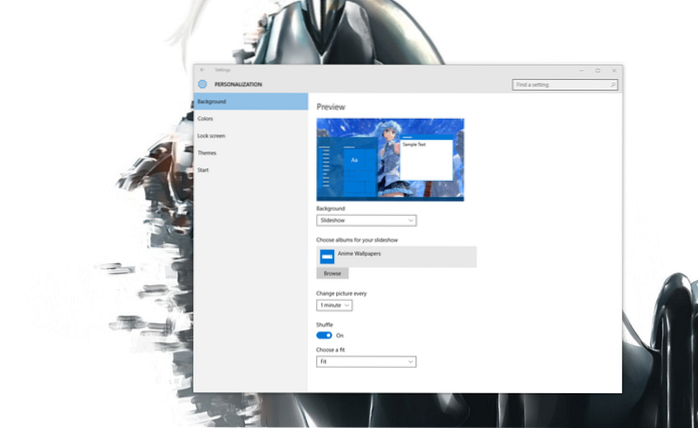The width and height of the screenshot is (698, 428).
Task: Click the Browse button for albums
Action: (332, 273)
